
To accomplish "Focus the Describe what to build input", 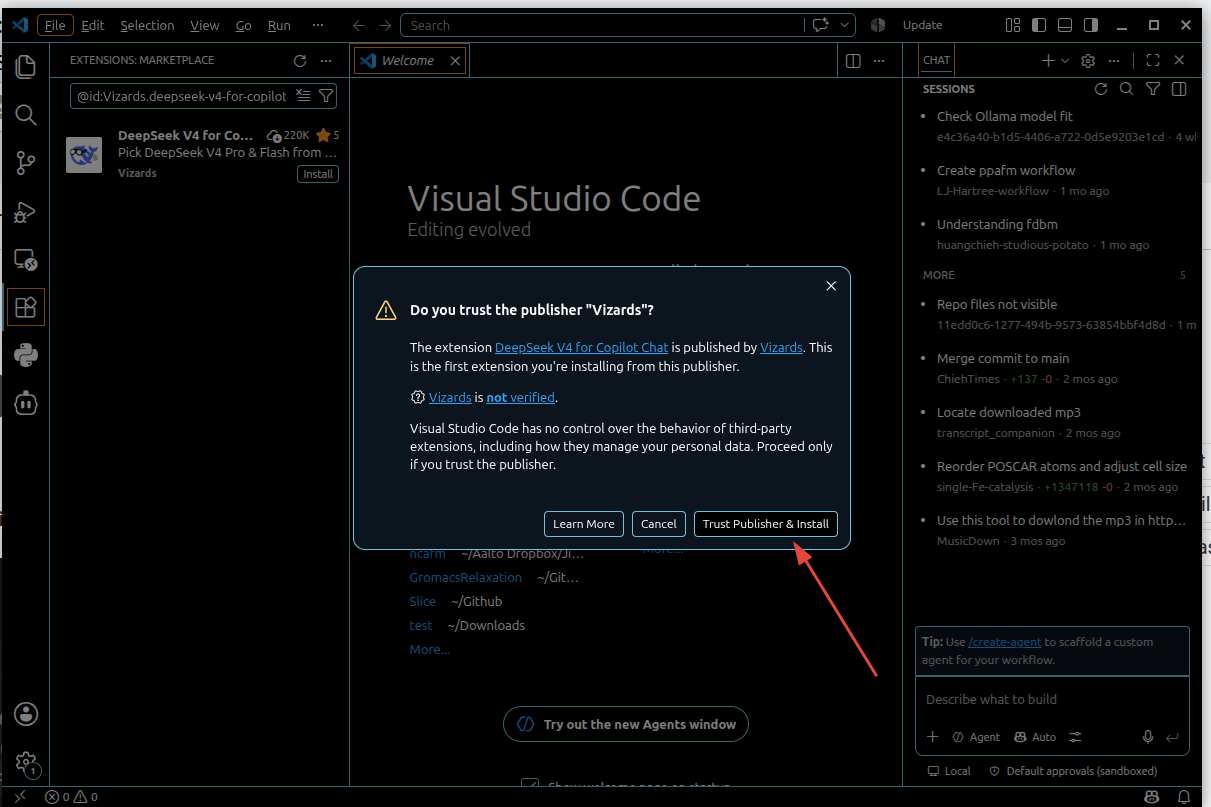I will click(x=1052, y=700).
